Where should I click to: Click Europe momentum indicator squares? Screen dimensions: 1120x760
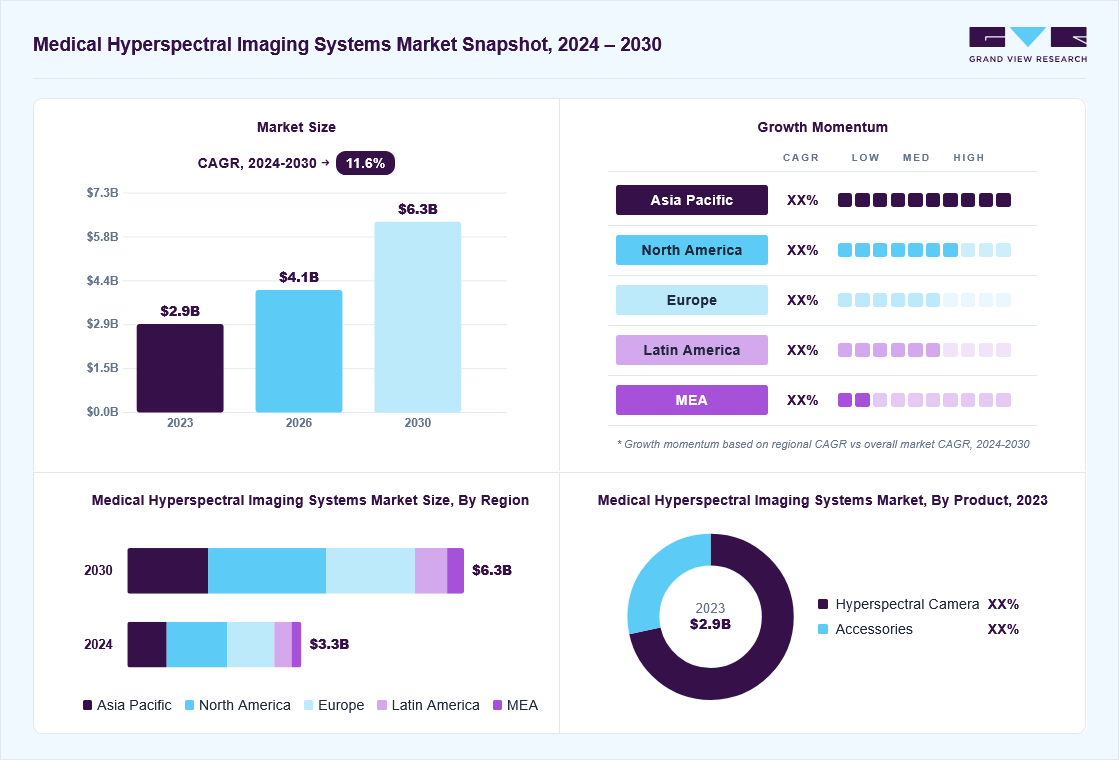(924, 300)
